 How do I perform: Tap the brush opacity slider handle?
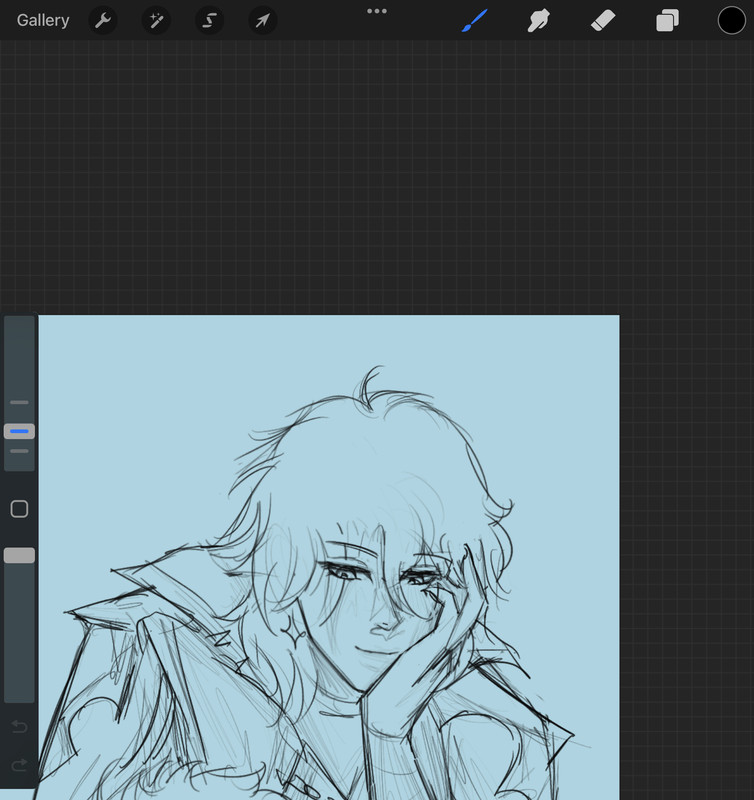tap(19, 556)
